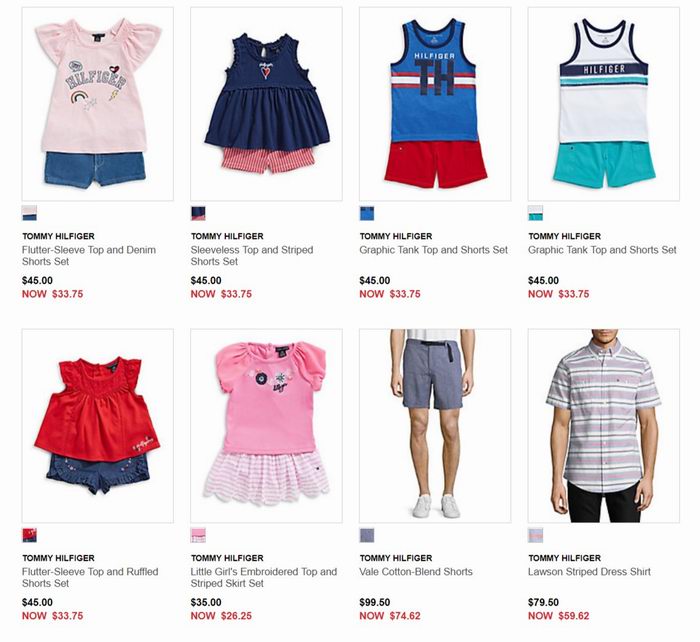Select the white and teal color swatch
Image resolution: width=700 pixels, height=642 pixels.
click(536, 213)
